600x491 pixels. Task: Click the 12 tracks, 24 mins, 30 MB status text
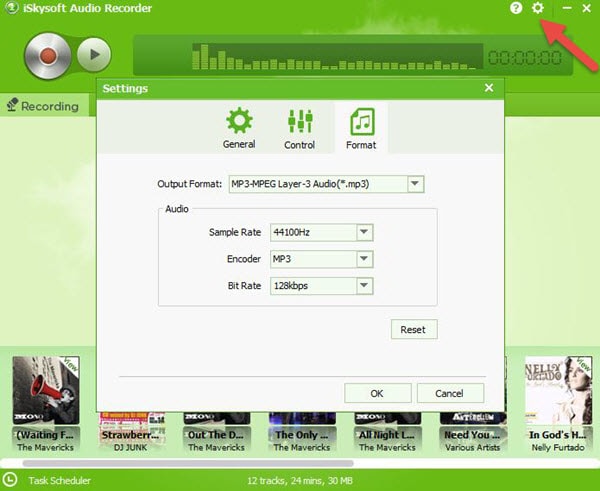coord(300,481)
